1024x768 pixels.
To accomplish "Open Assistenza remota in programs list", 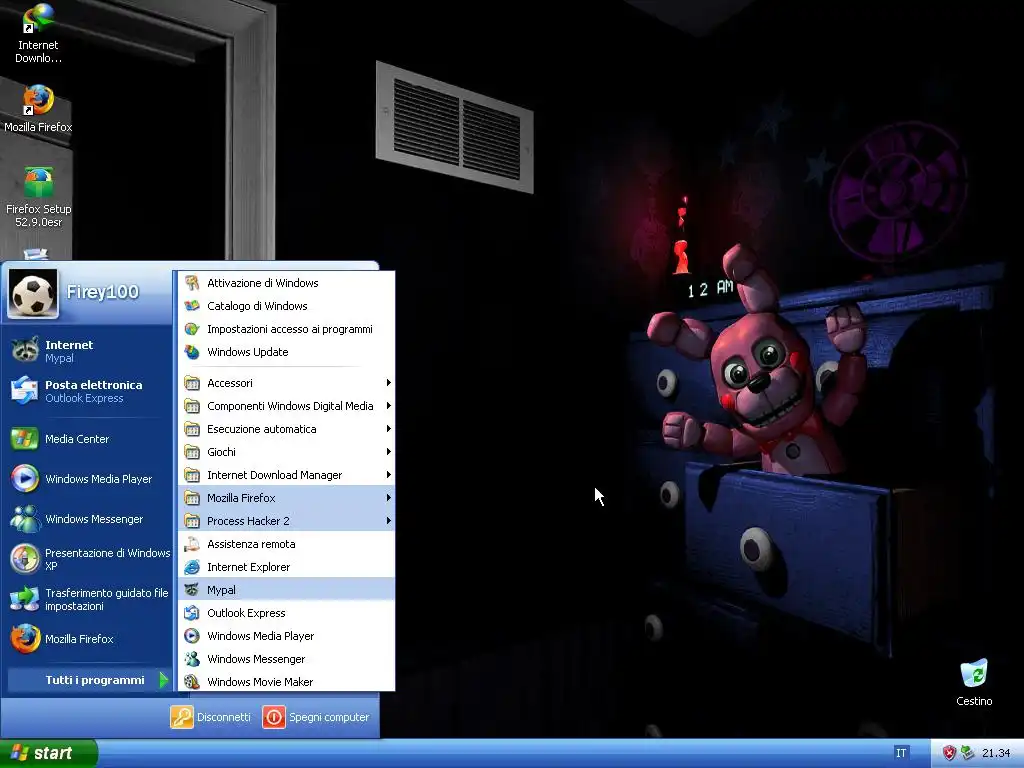I will point(287,543).
